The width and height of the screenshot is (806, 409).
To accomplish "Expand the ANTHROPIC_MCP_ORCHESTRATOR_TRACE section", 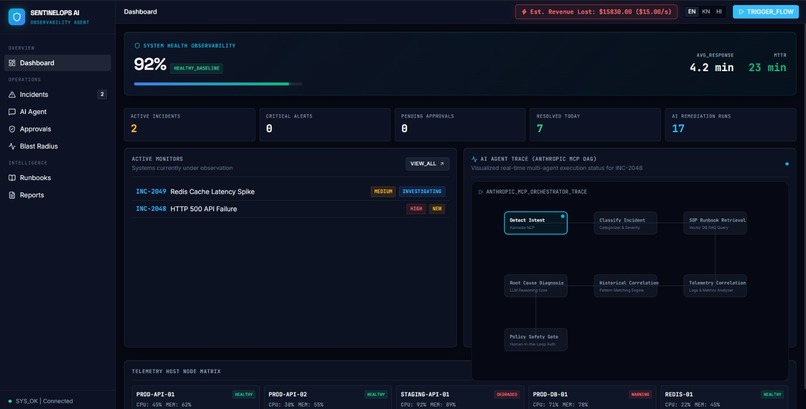I will coord(533,192).
